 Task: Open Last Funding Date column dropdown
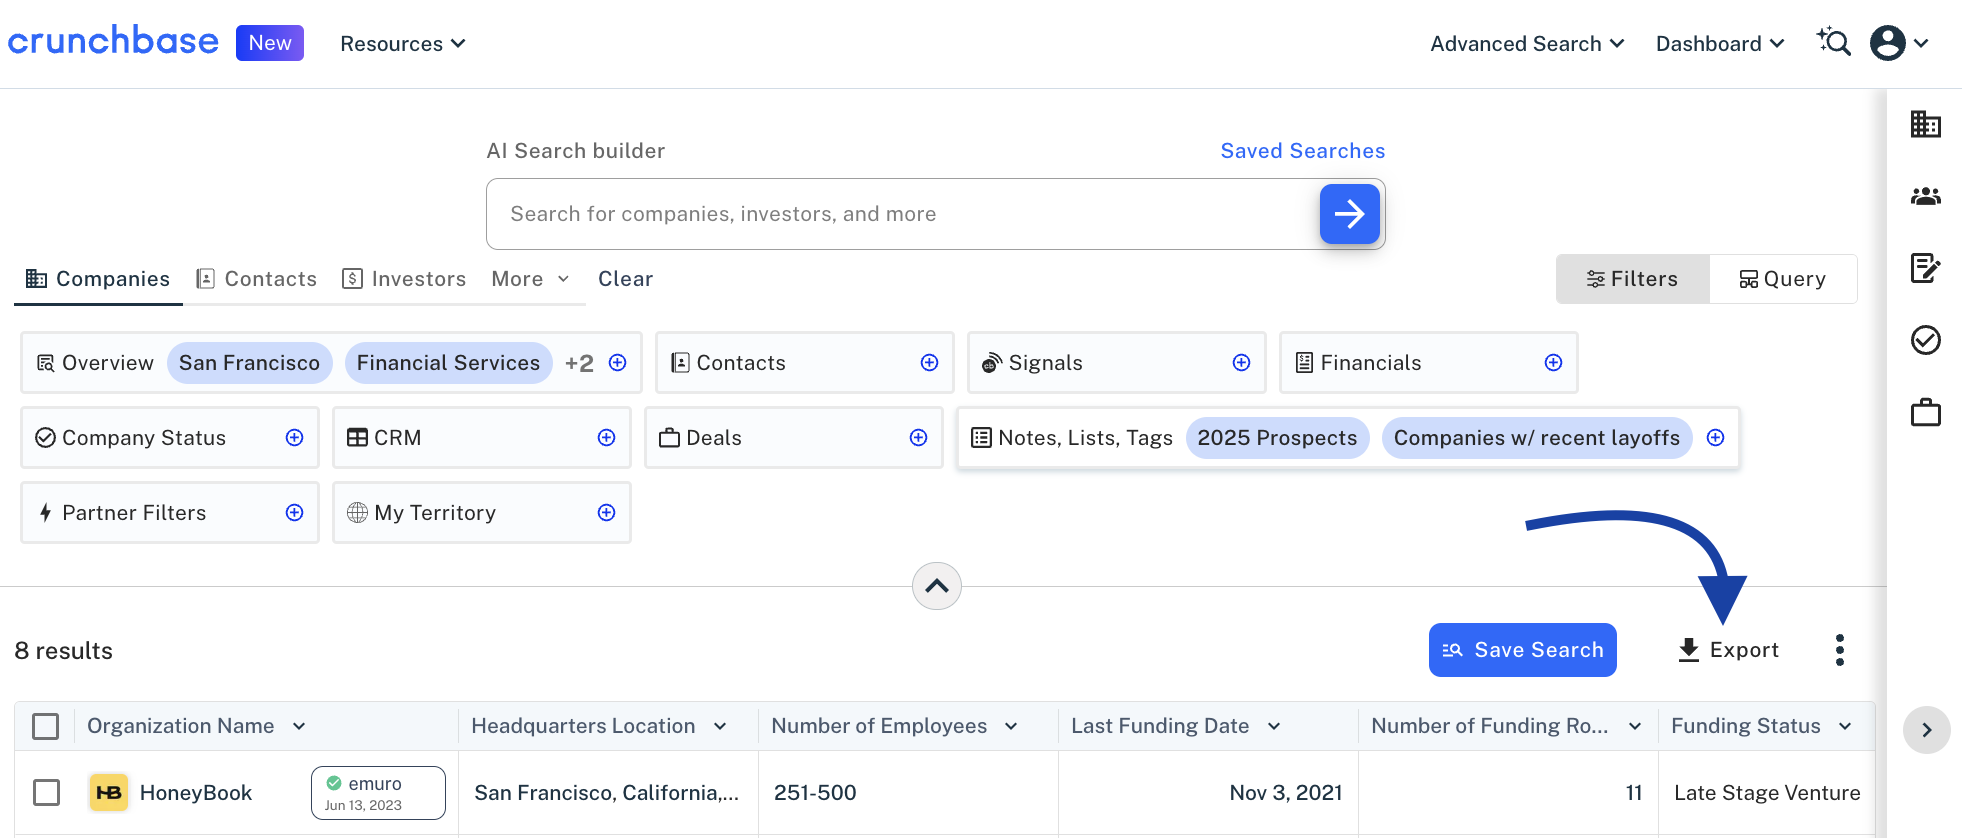click(1274, 726)
